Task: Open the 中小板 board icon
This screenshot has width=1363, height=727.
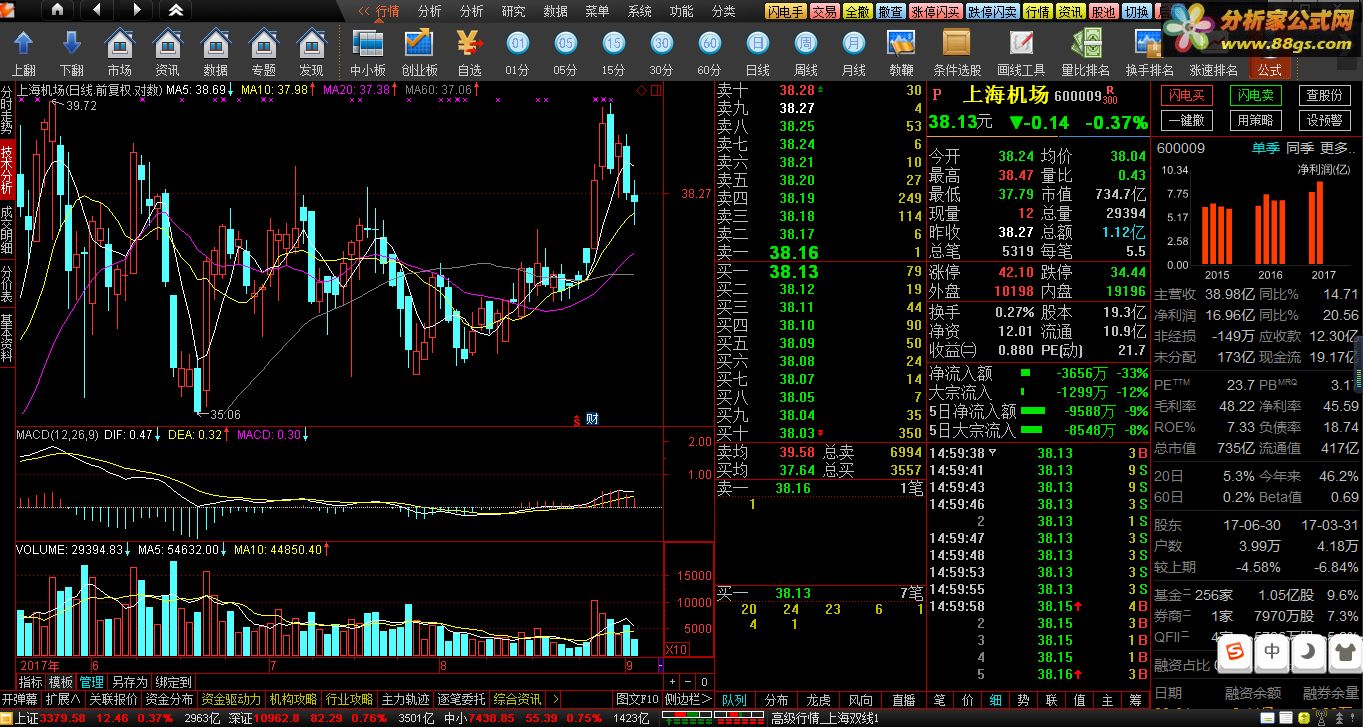Action: tap(368, 52)
